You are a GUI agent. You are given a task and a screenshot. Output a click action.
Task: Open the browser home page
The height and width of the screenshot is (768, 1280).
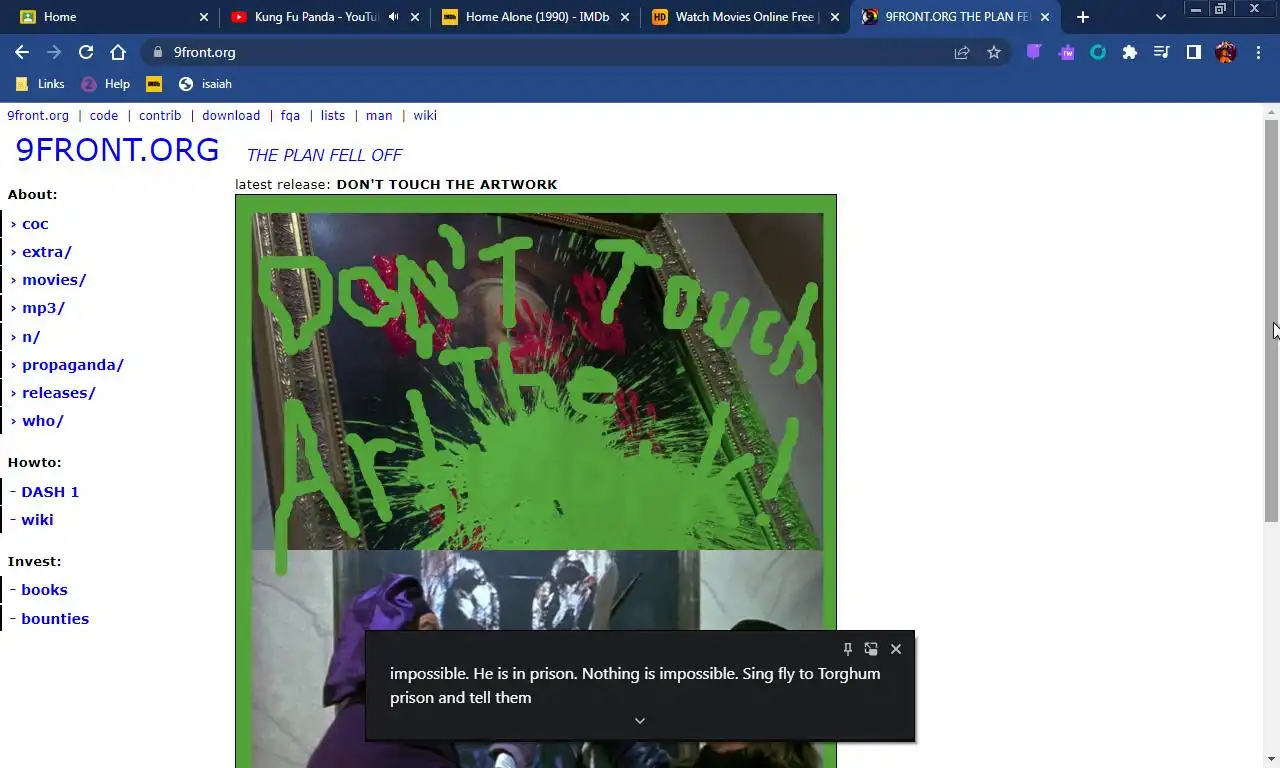click(x=118, y=52)
